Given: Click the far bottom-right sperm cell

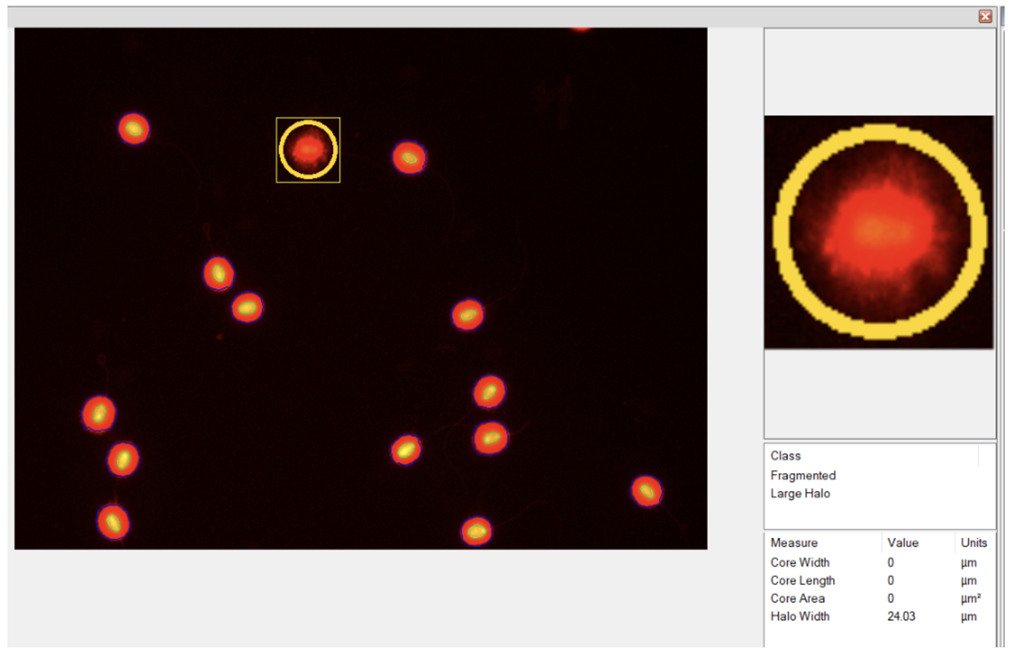Looking at the screenshot, I should (646, 491).
